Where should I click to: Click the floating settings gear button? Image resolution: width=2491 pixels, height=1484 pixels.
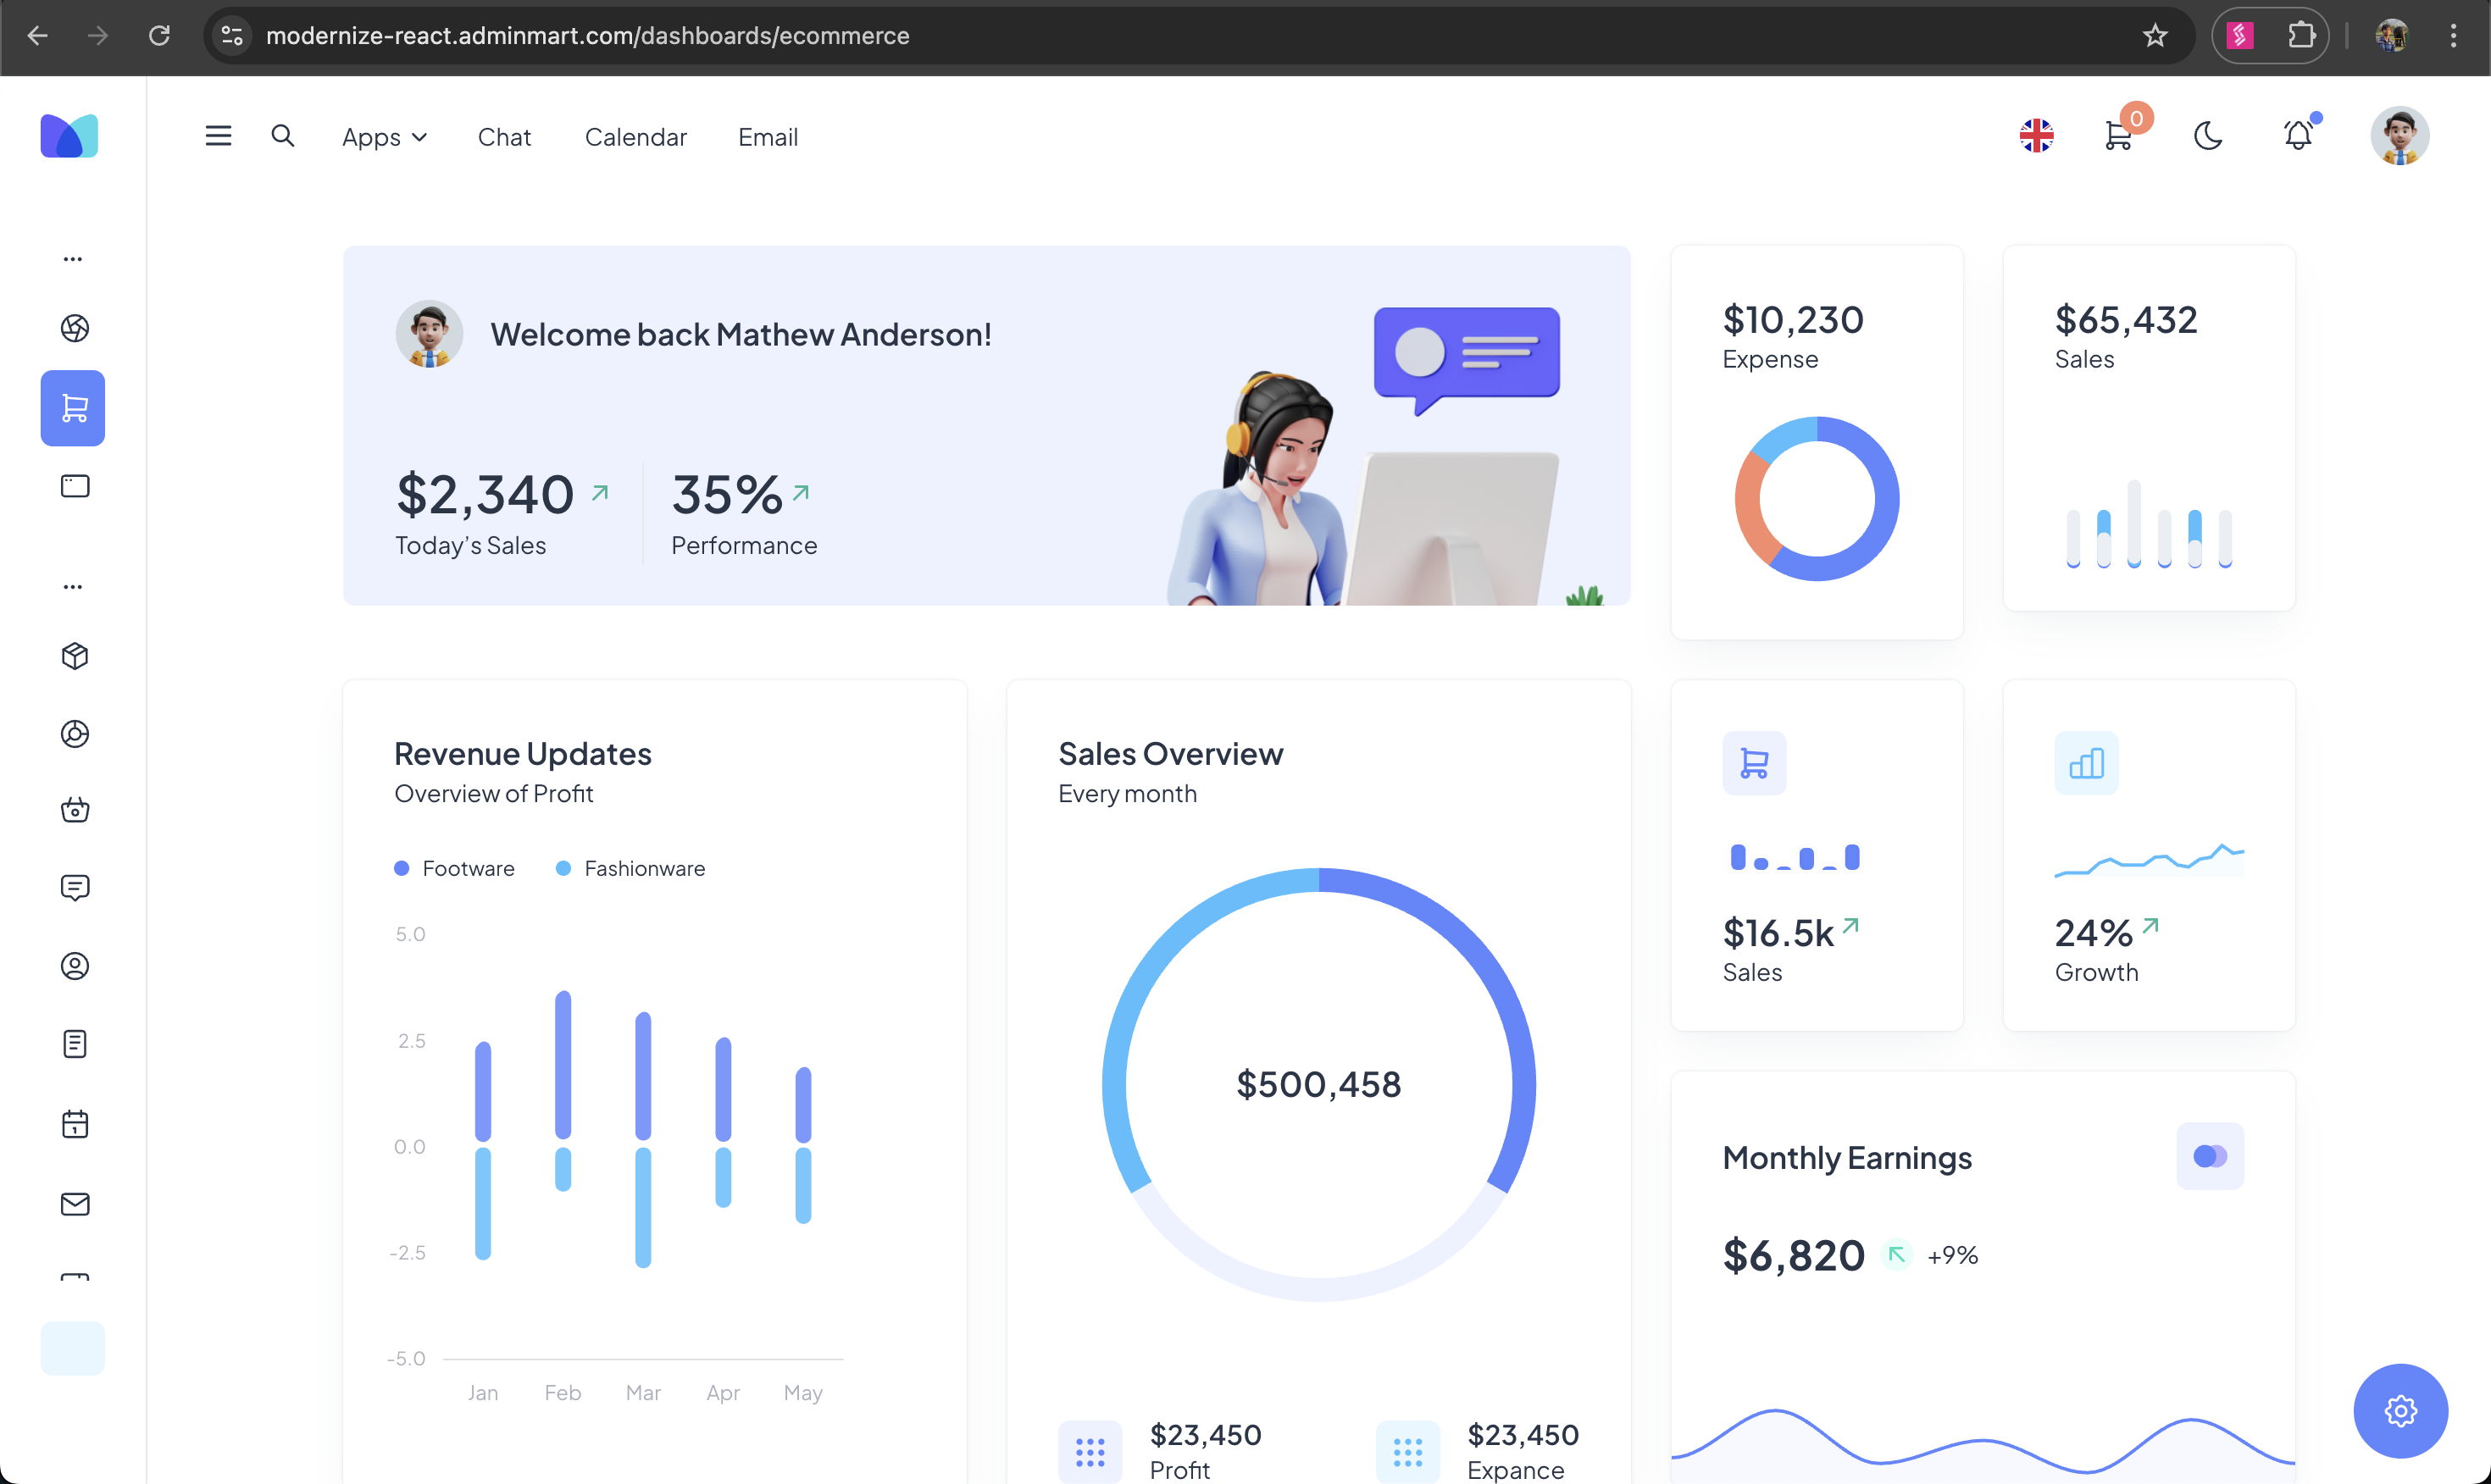tap(2400, 1411)
